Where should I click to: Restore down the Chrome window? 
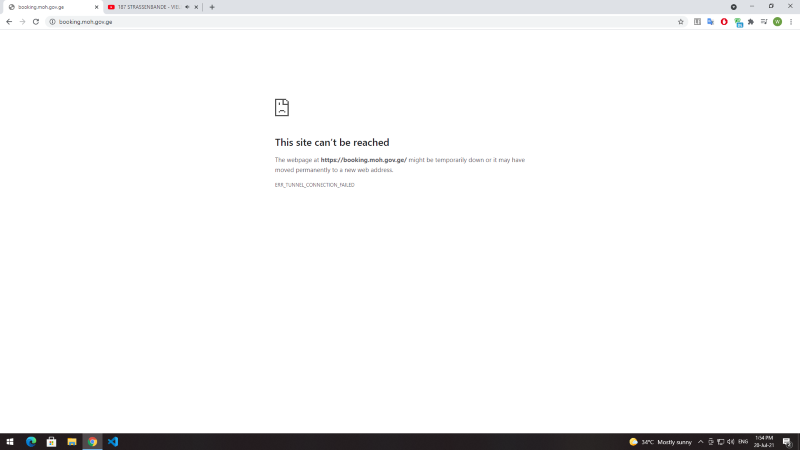771,6
